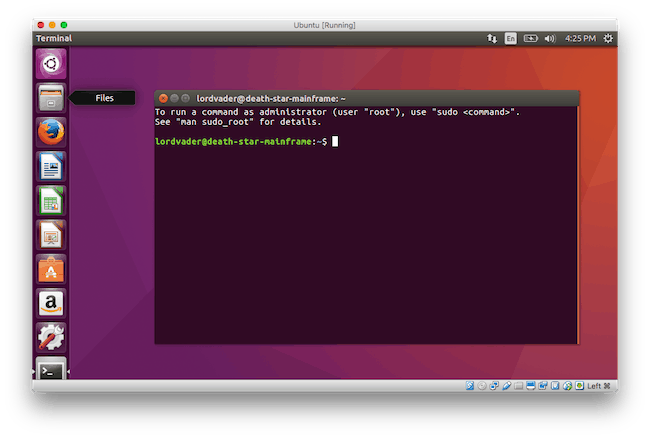Click the Files tooltip label
This screenshot has height=438, width=650.
(x=104, y=98)
